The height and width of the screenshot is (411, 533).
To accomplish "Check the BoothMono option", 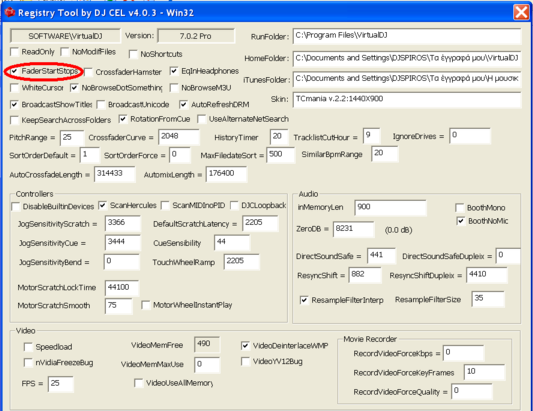I will 460,208.
